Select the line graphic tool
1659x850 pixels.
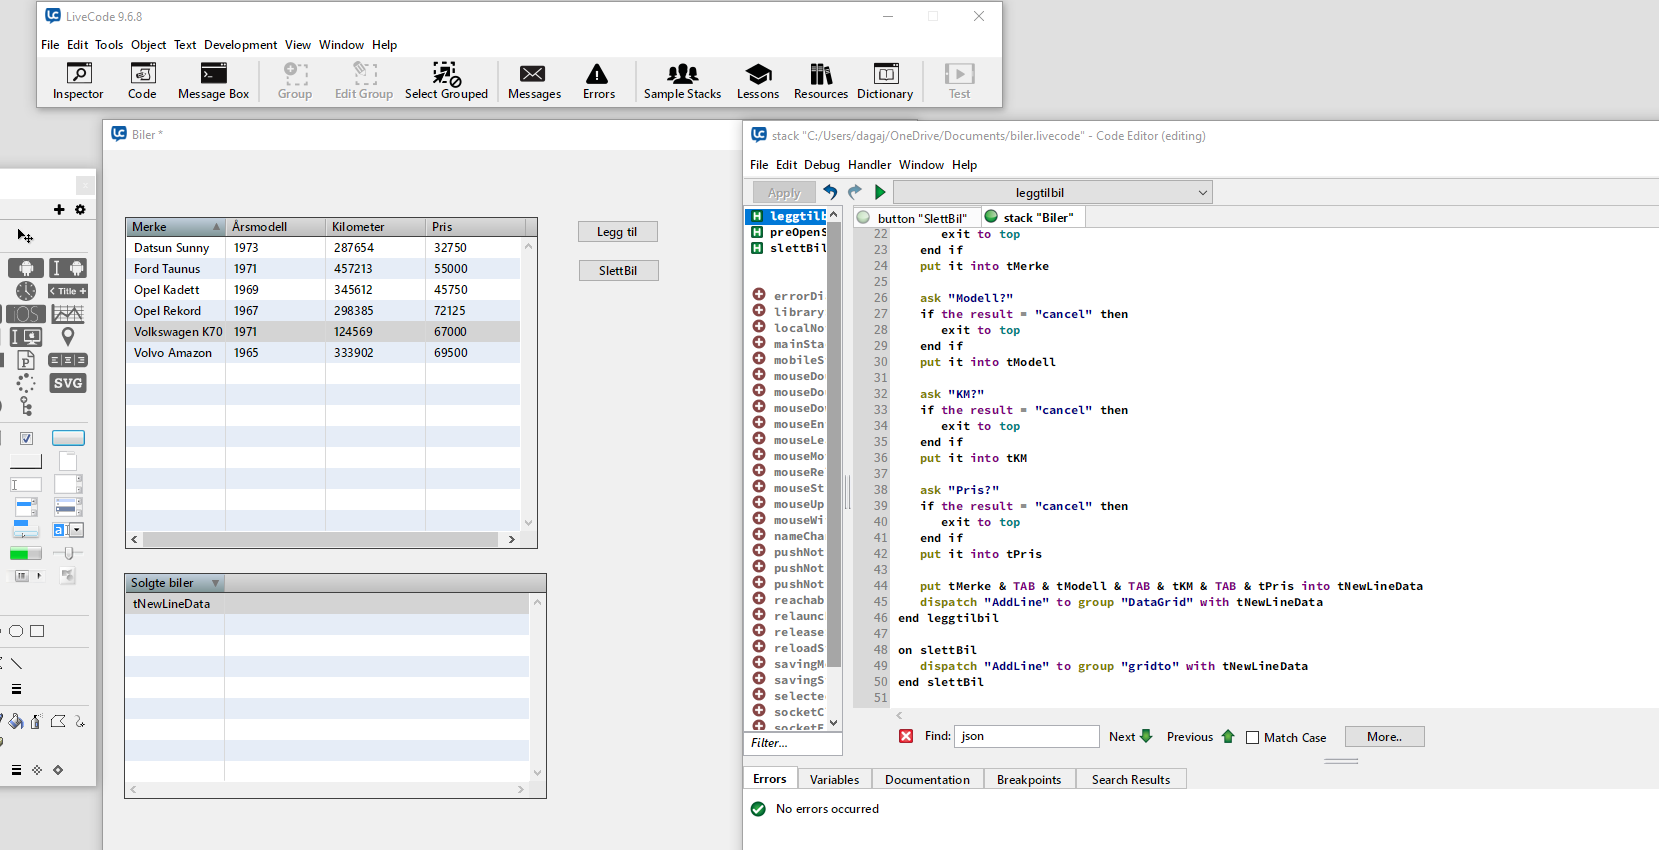tap(17, 663)
